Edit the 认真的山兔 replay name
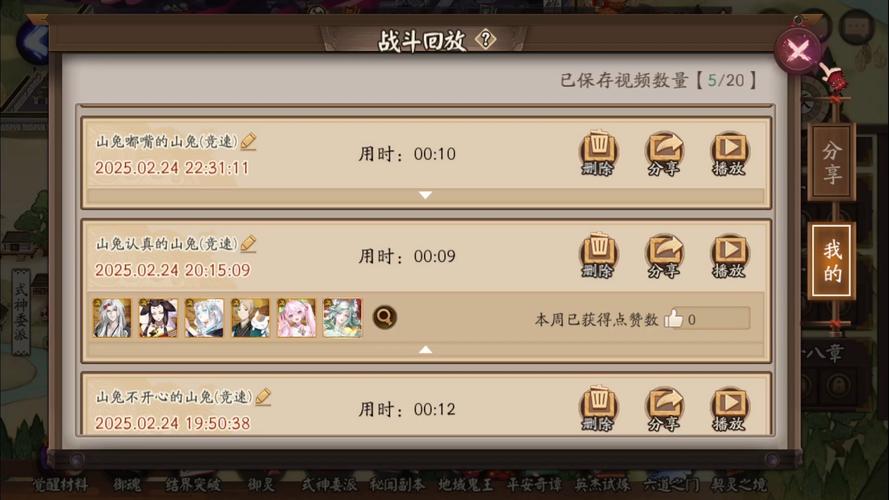The width and height of the screenshot is (889, 500). [x=248, y=243]
